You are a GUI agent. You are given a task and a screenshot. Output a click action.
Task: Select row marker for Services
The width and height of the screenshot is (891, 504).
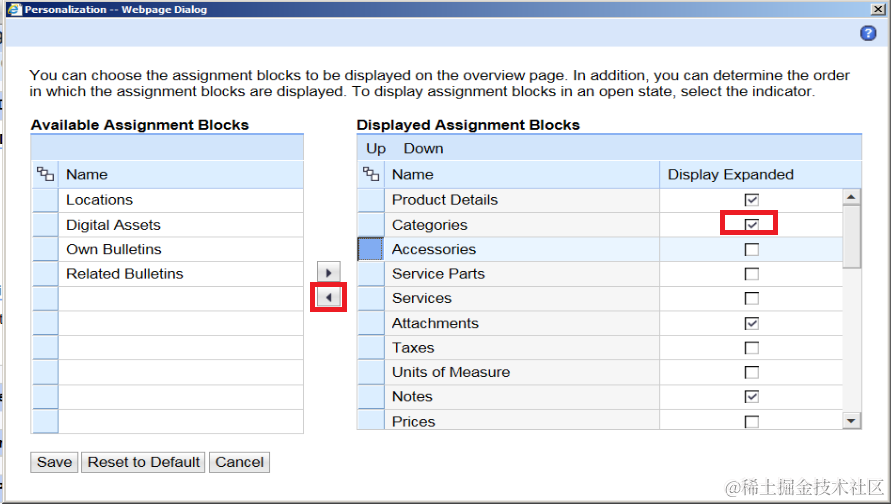(371, 298)
